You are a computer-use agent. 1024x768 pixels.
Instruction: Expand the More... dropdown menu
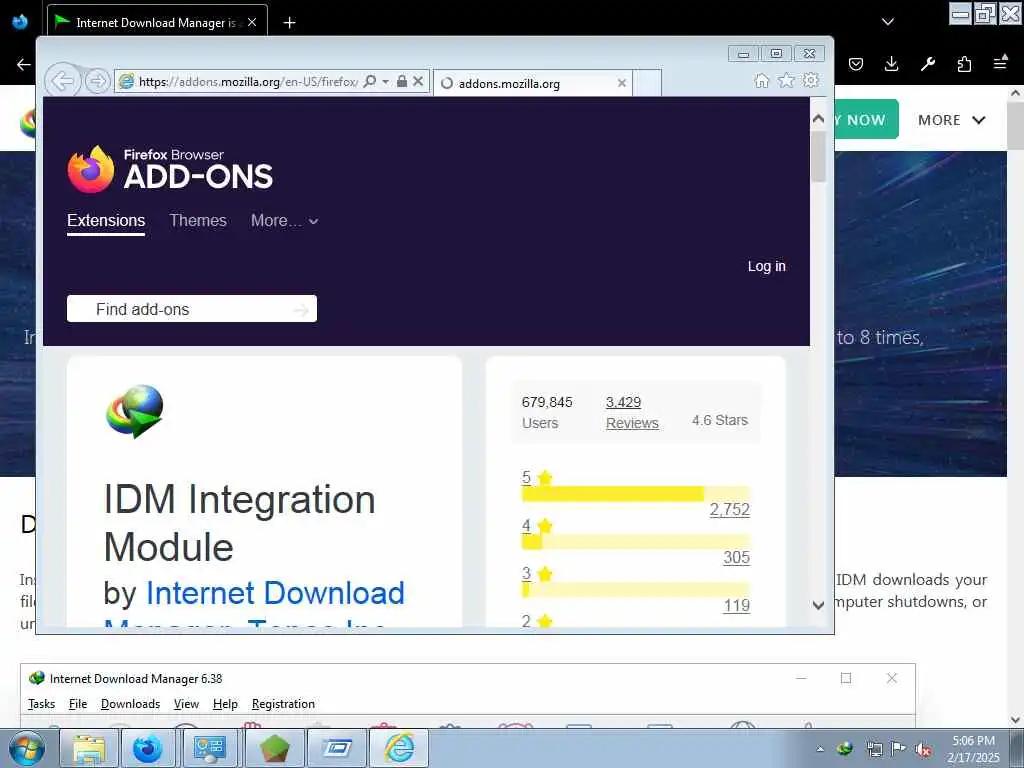click(x=285, y=221)
